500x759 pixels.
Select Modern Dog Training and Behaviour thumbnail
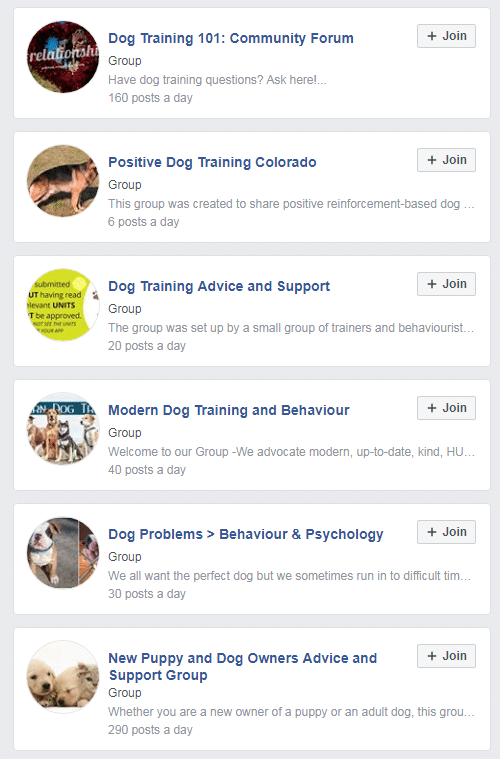[x=63, y=428]
